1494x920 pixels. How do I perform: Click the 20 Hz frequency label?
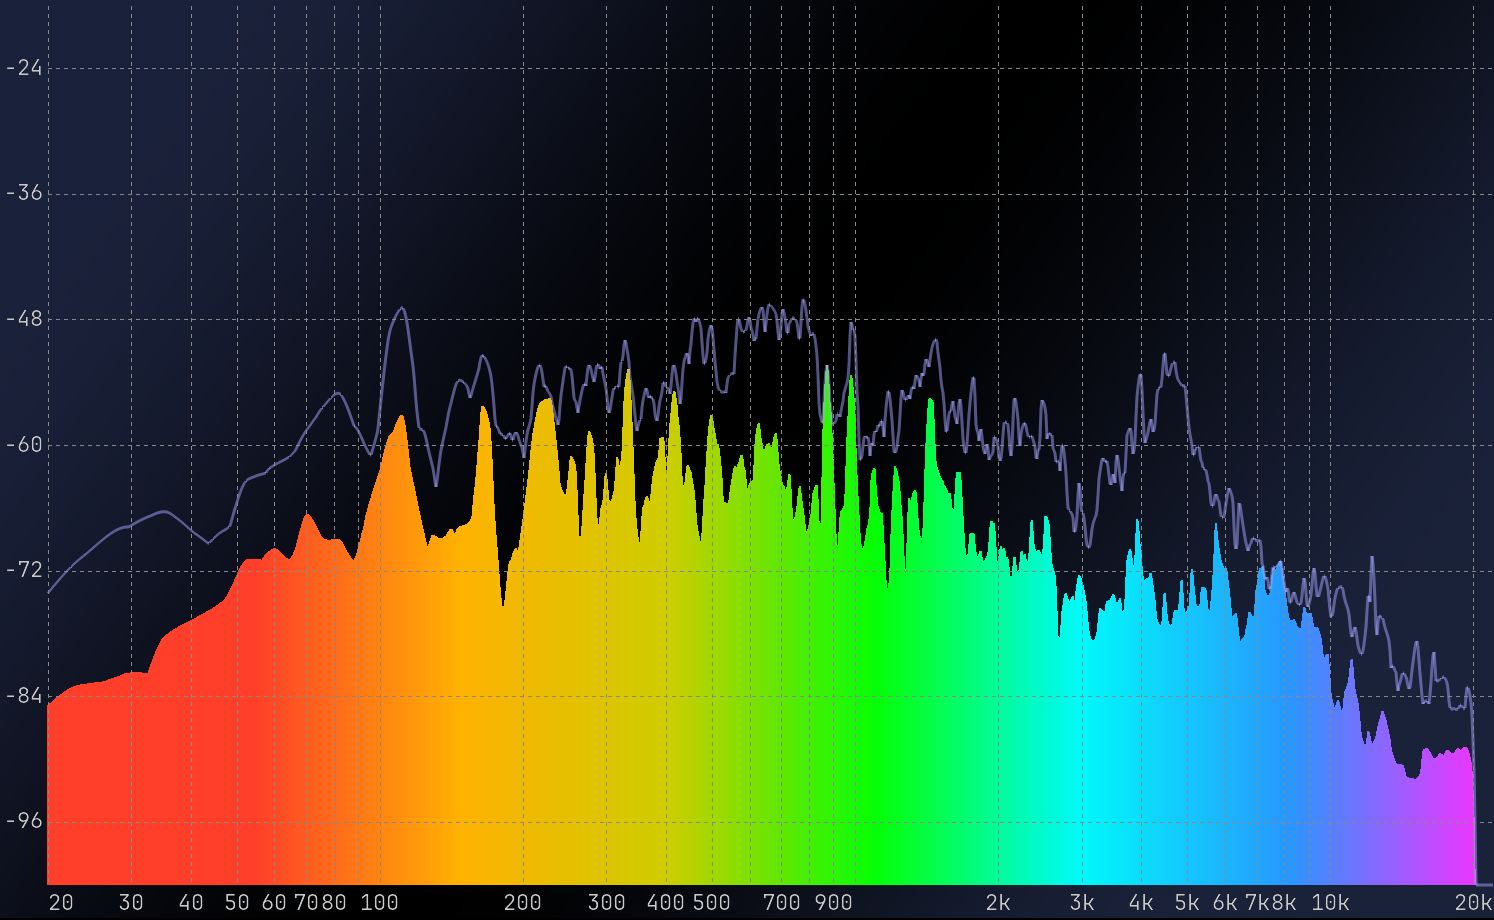click(x=61, y=903)
